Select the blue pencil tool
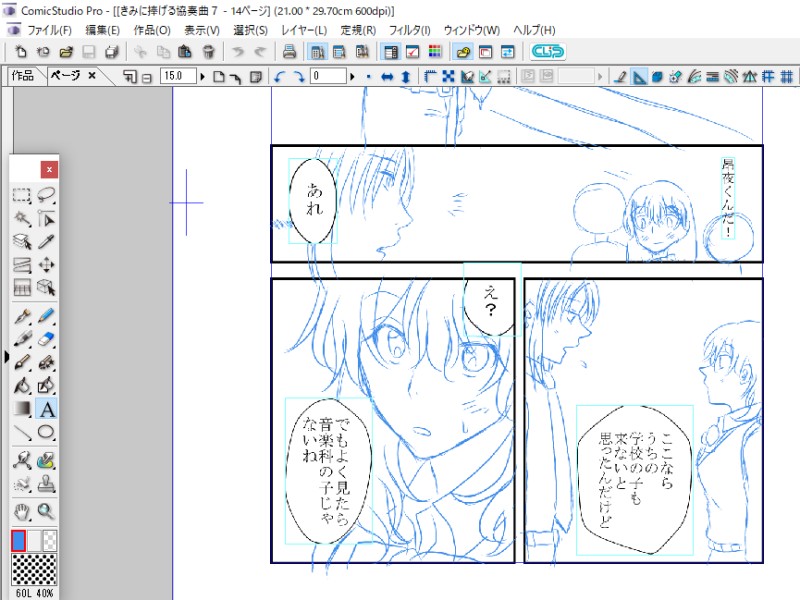800x600 pixels. coord(46,316)
